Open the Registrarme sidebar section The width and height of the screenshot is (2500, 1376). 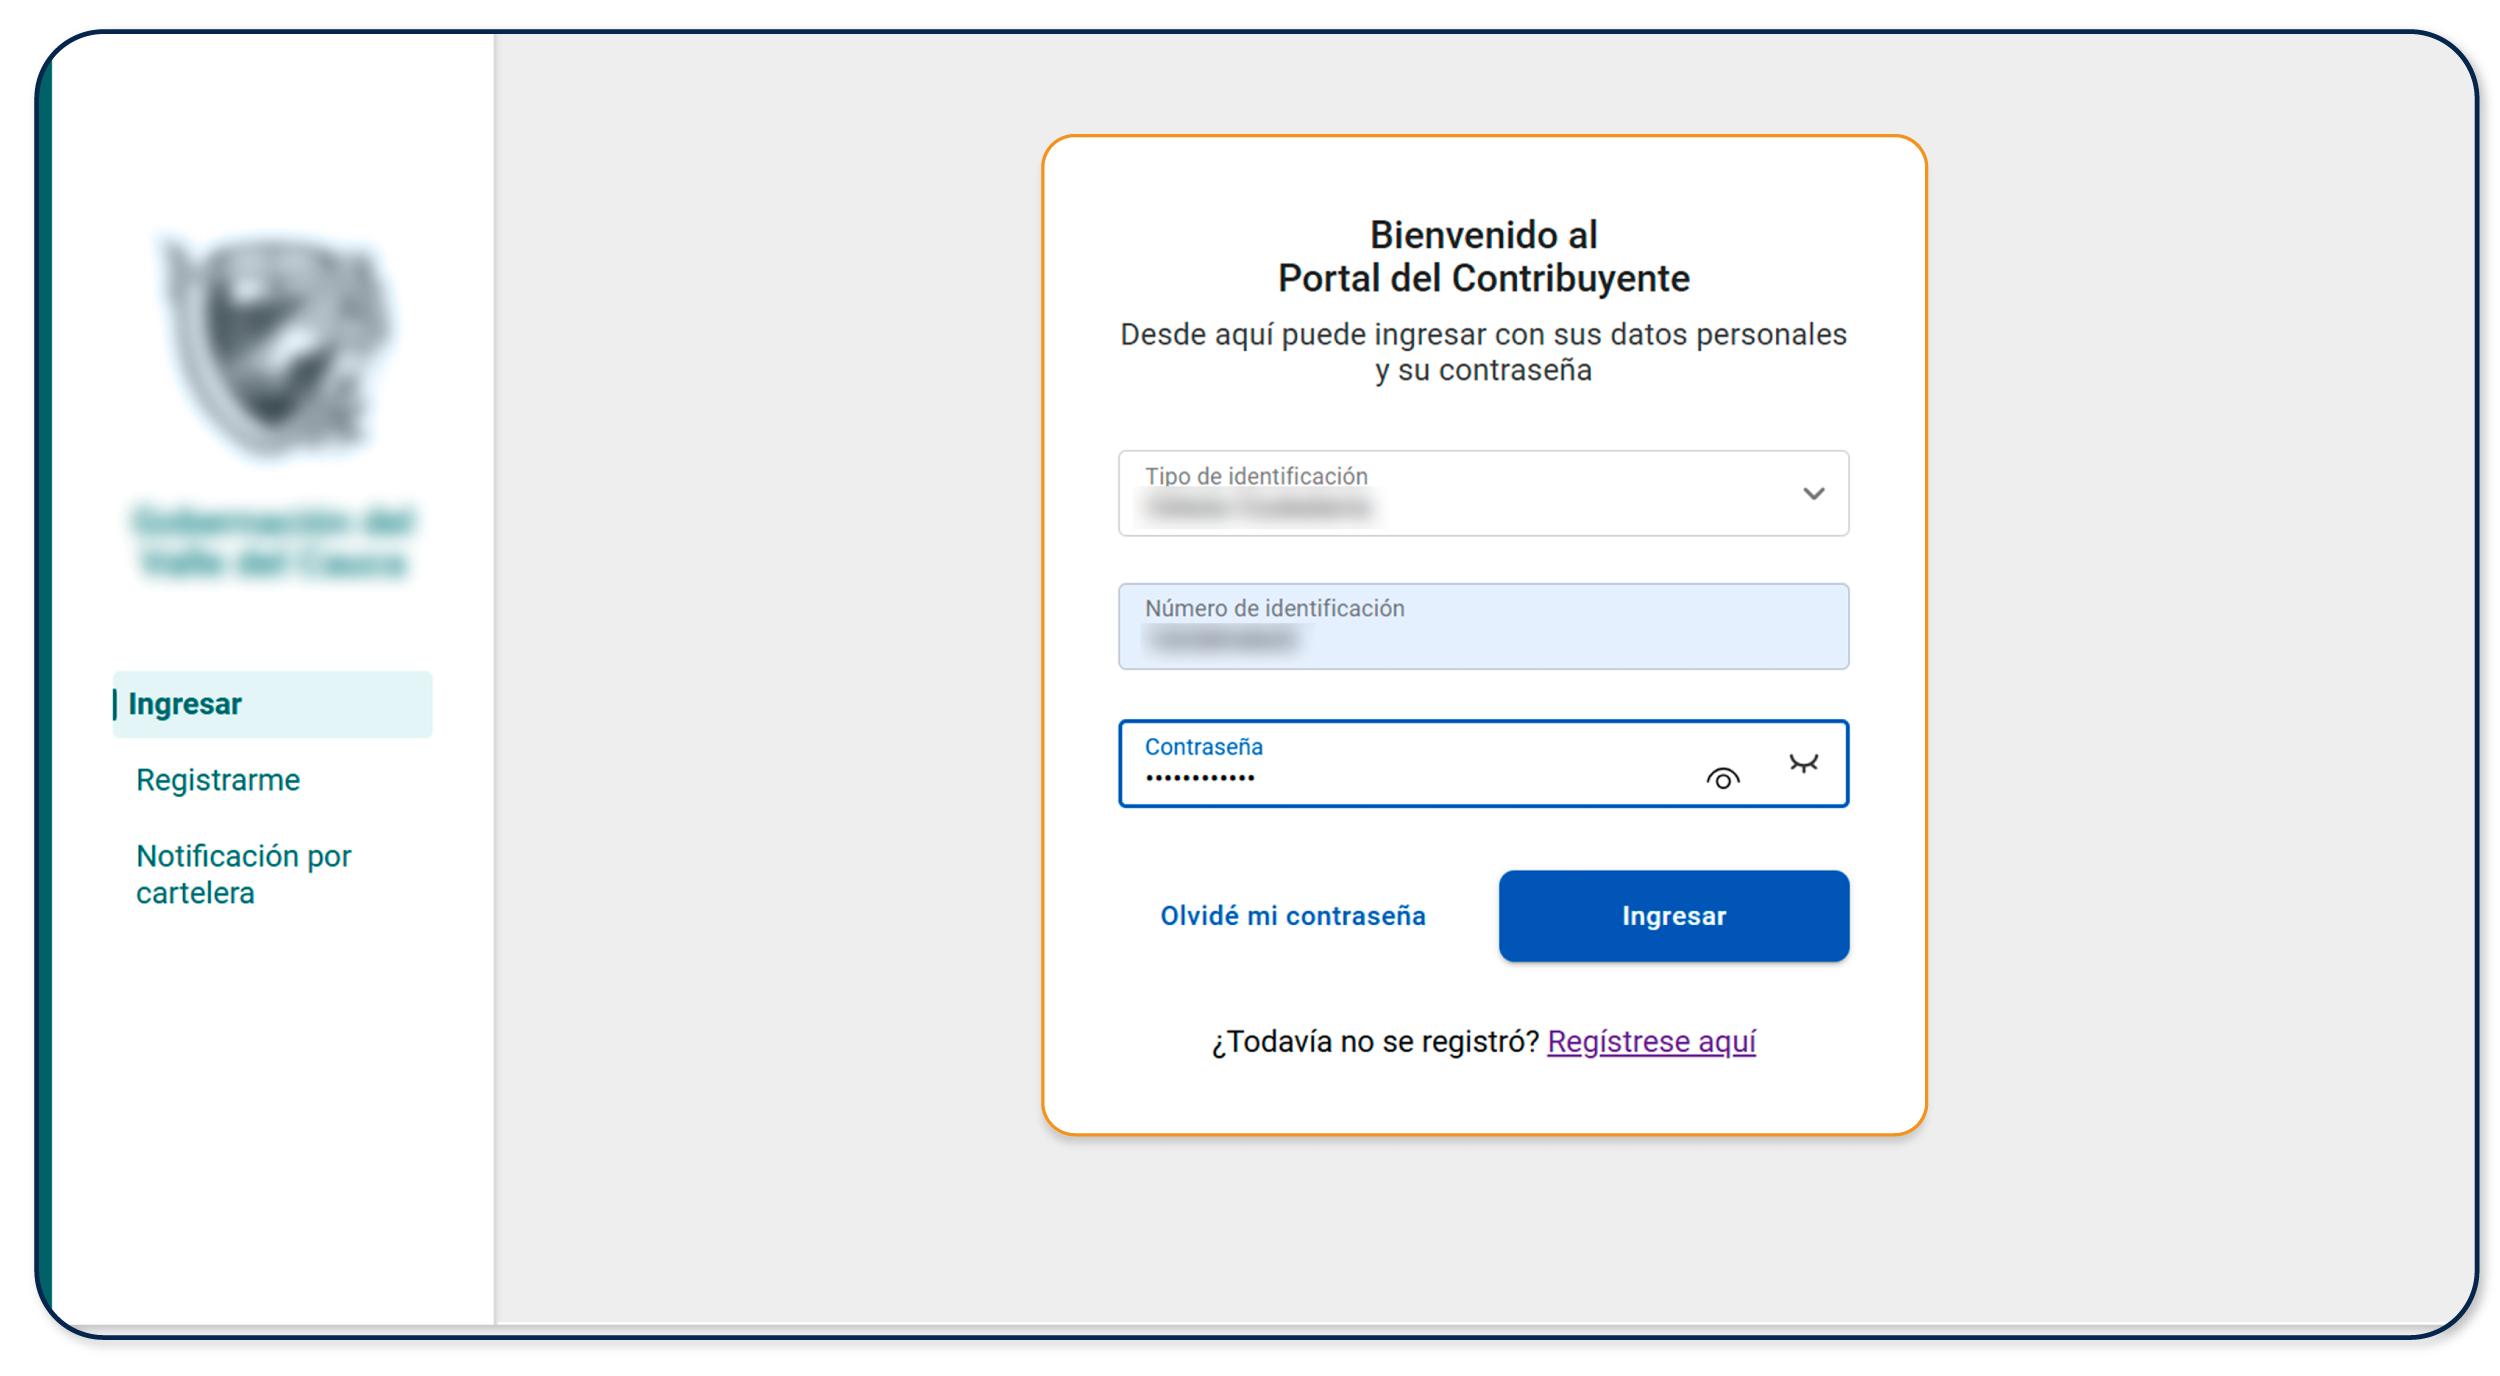pyautogui.click(x=217, y=779)
